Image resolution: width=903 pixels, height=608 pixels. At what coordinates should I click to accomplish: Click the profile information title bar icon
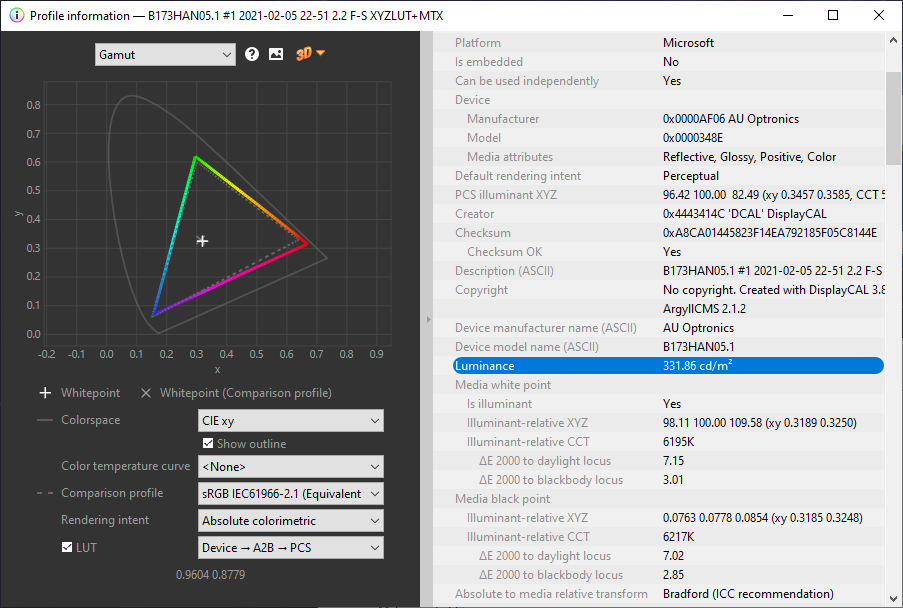pos(17,16)
